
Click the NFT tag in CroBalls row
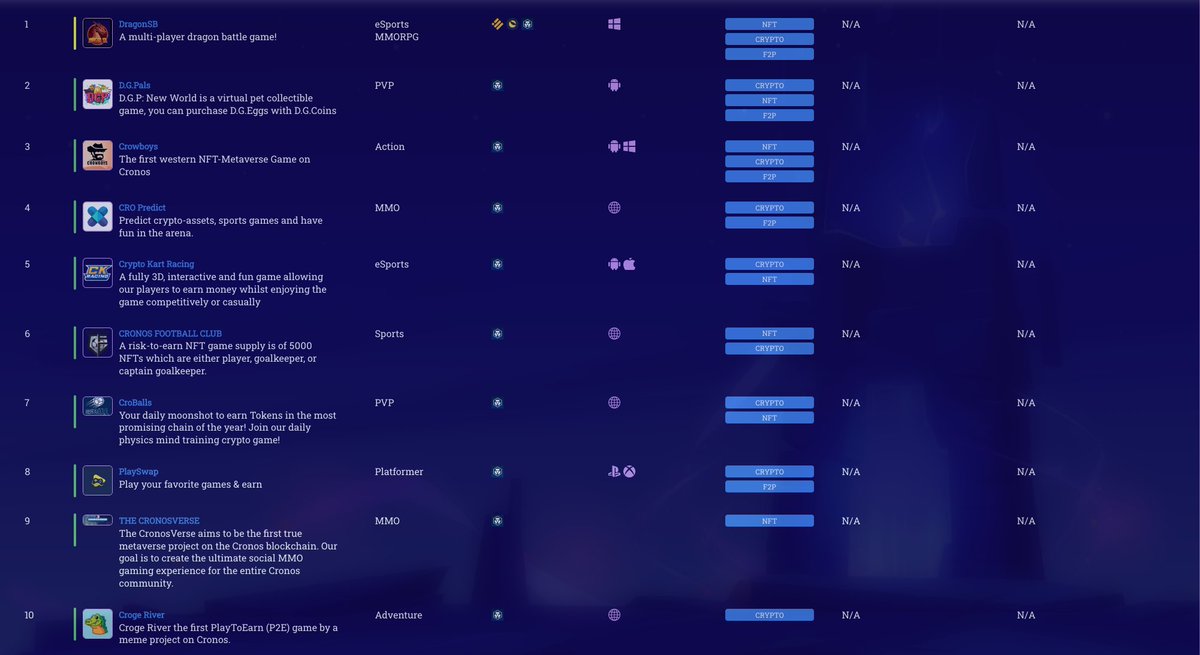pos(769,418)
